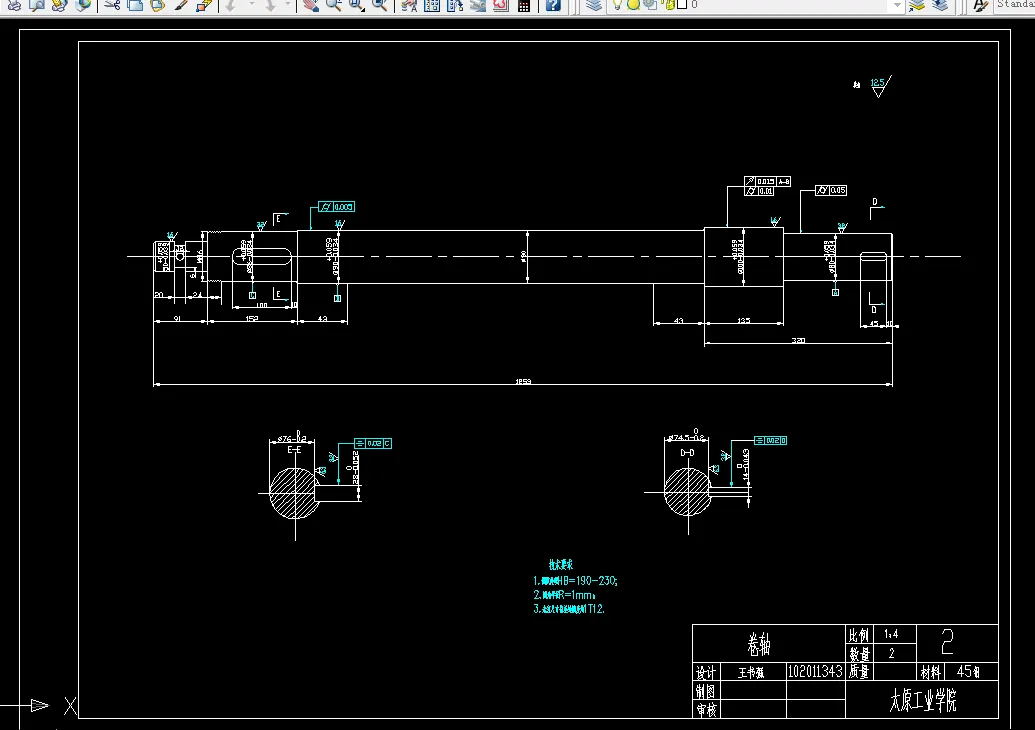
Task: Click the Cut scissors icon
Action: click(112, 5)
